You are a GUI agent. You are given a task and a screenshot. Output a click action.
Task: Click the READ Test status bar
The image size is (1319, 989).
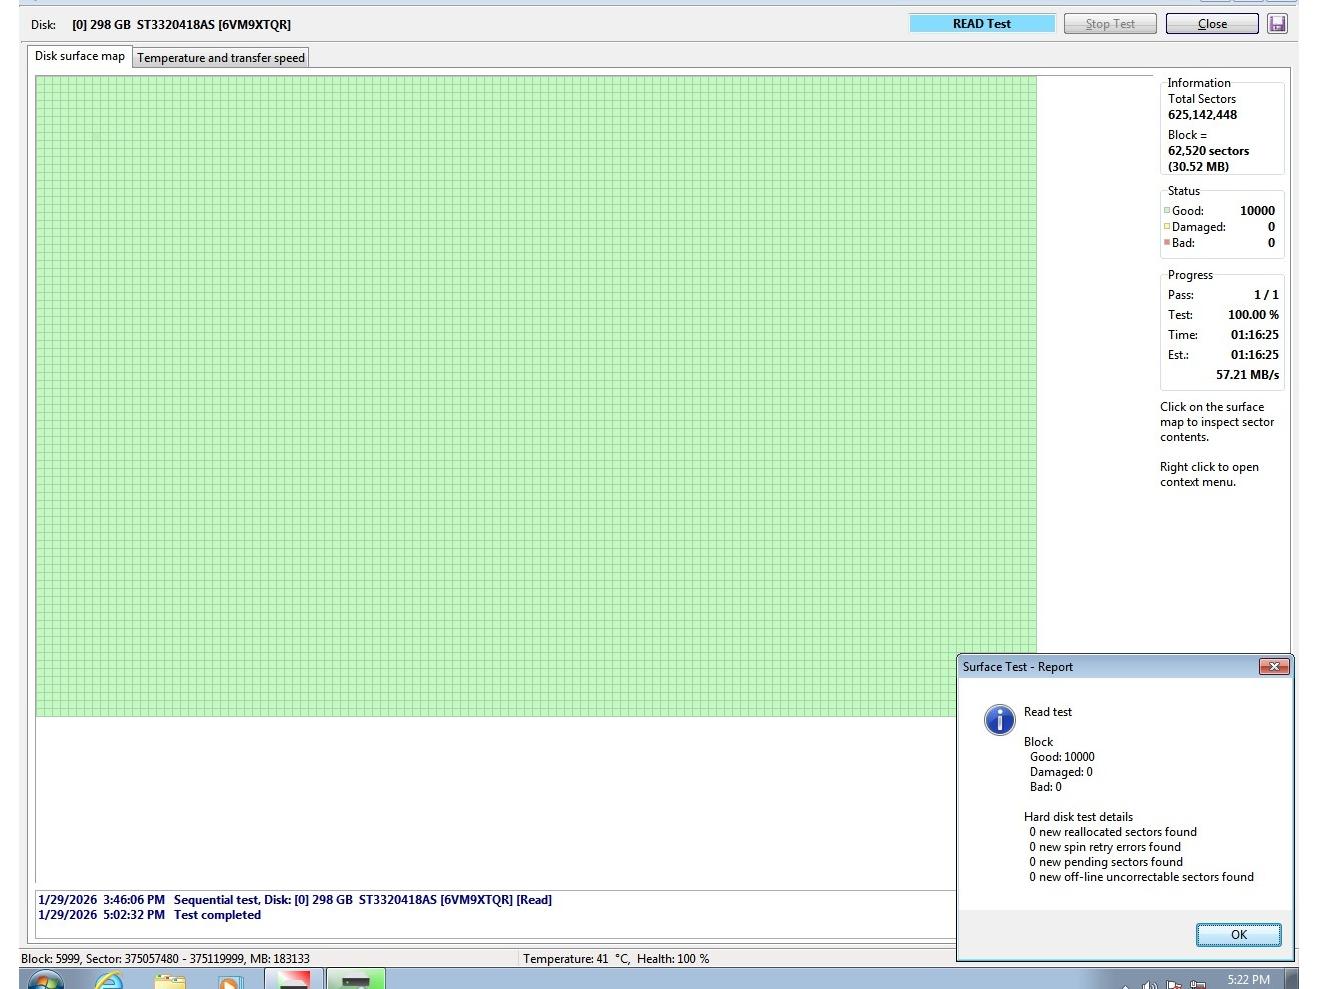[981, 24]
